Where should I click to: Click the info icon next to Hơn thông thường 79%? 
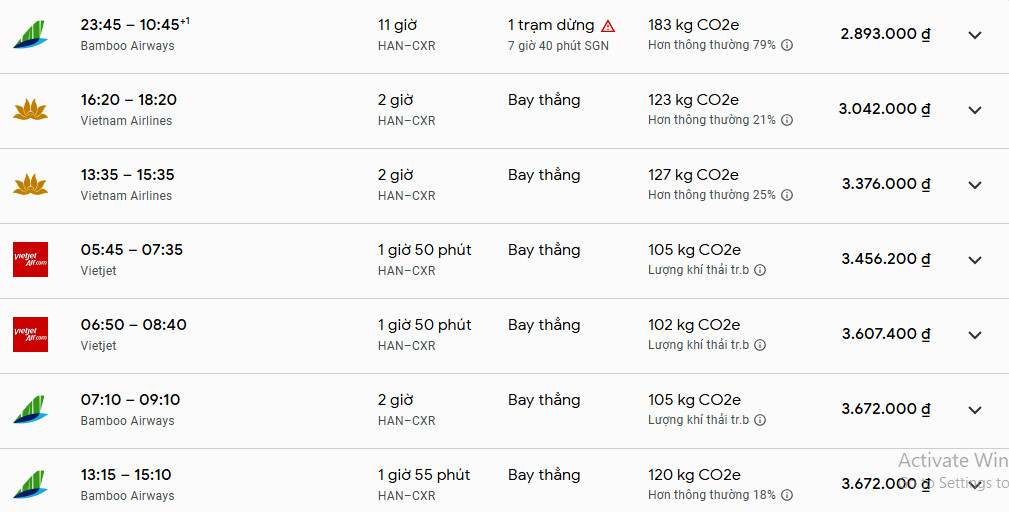click(x=787, y=45)
